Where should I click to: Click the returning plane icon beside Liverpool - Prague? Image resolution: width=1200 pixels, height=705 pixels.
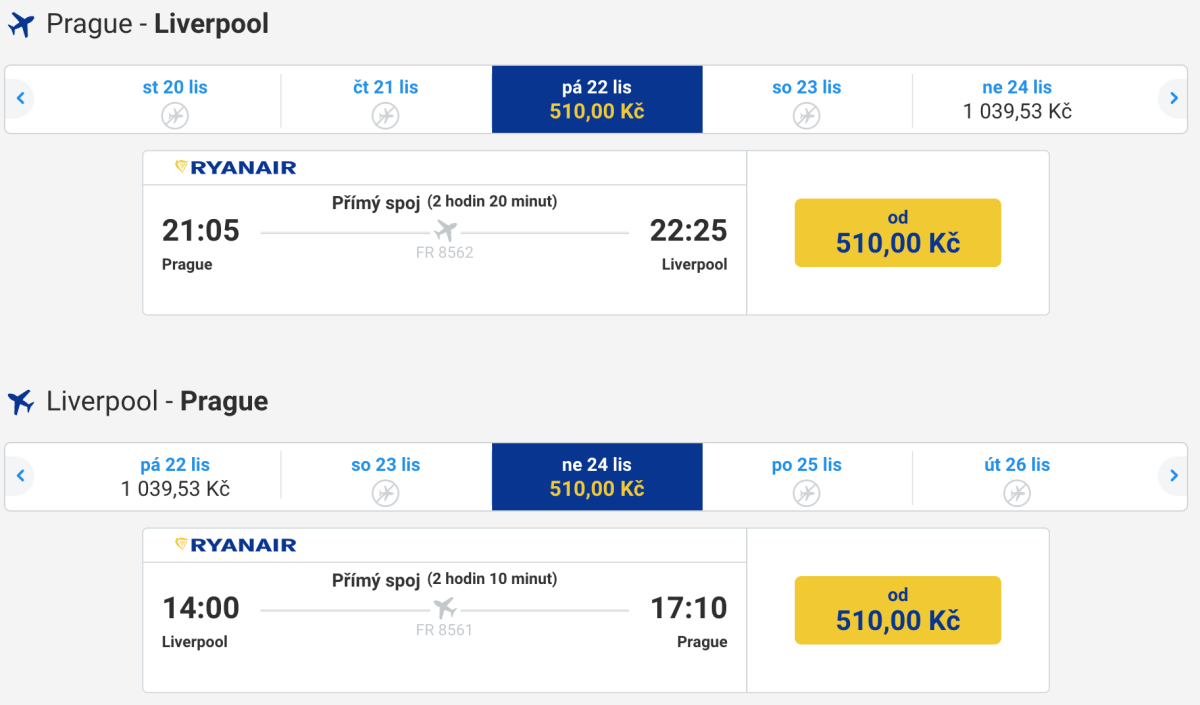pyautogui.click(x=21, y=402)
